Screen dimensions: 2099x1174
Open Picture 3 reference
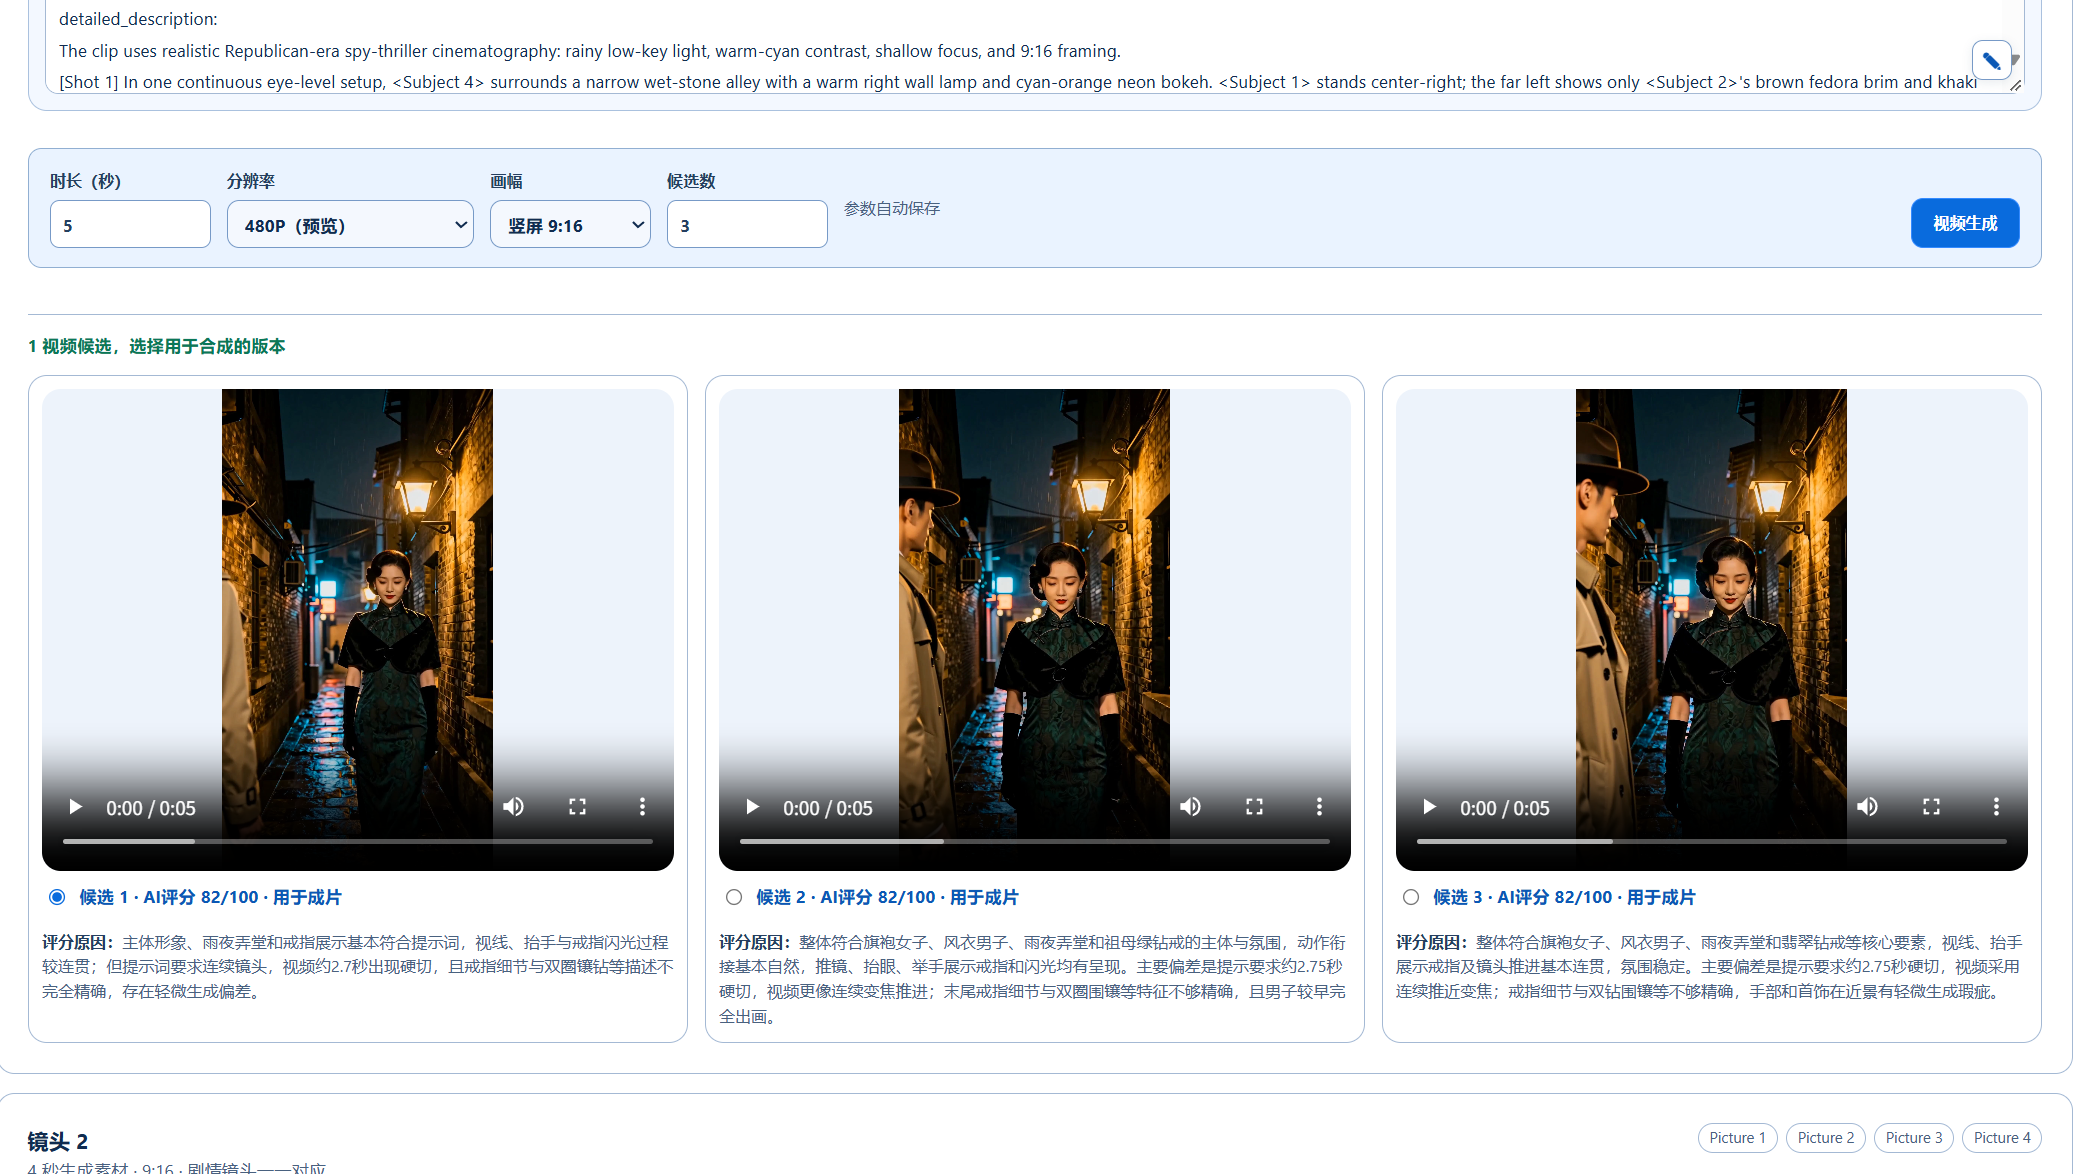(x=1913, y=1138)
